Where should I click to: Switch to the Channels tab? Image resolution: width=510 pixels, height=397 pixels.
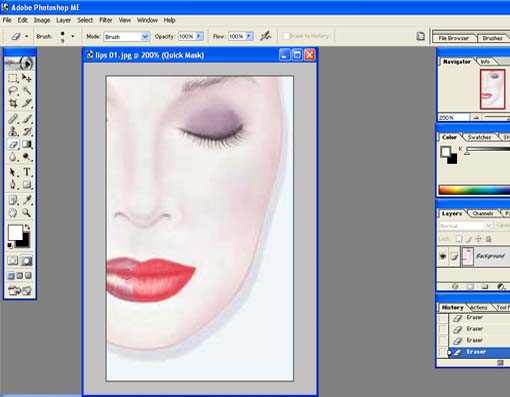(x=483, y=213)
